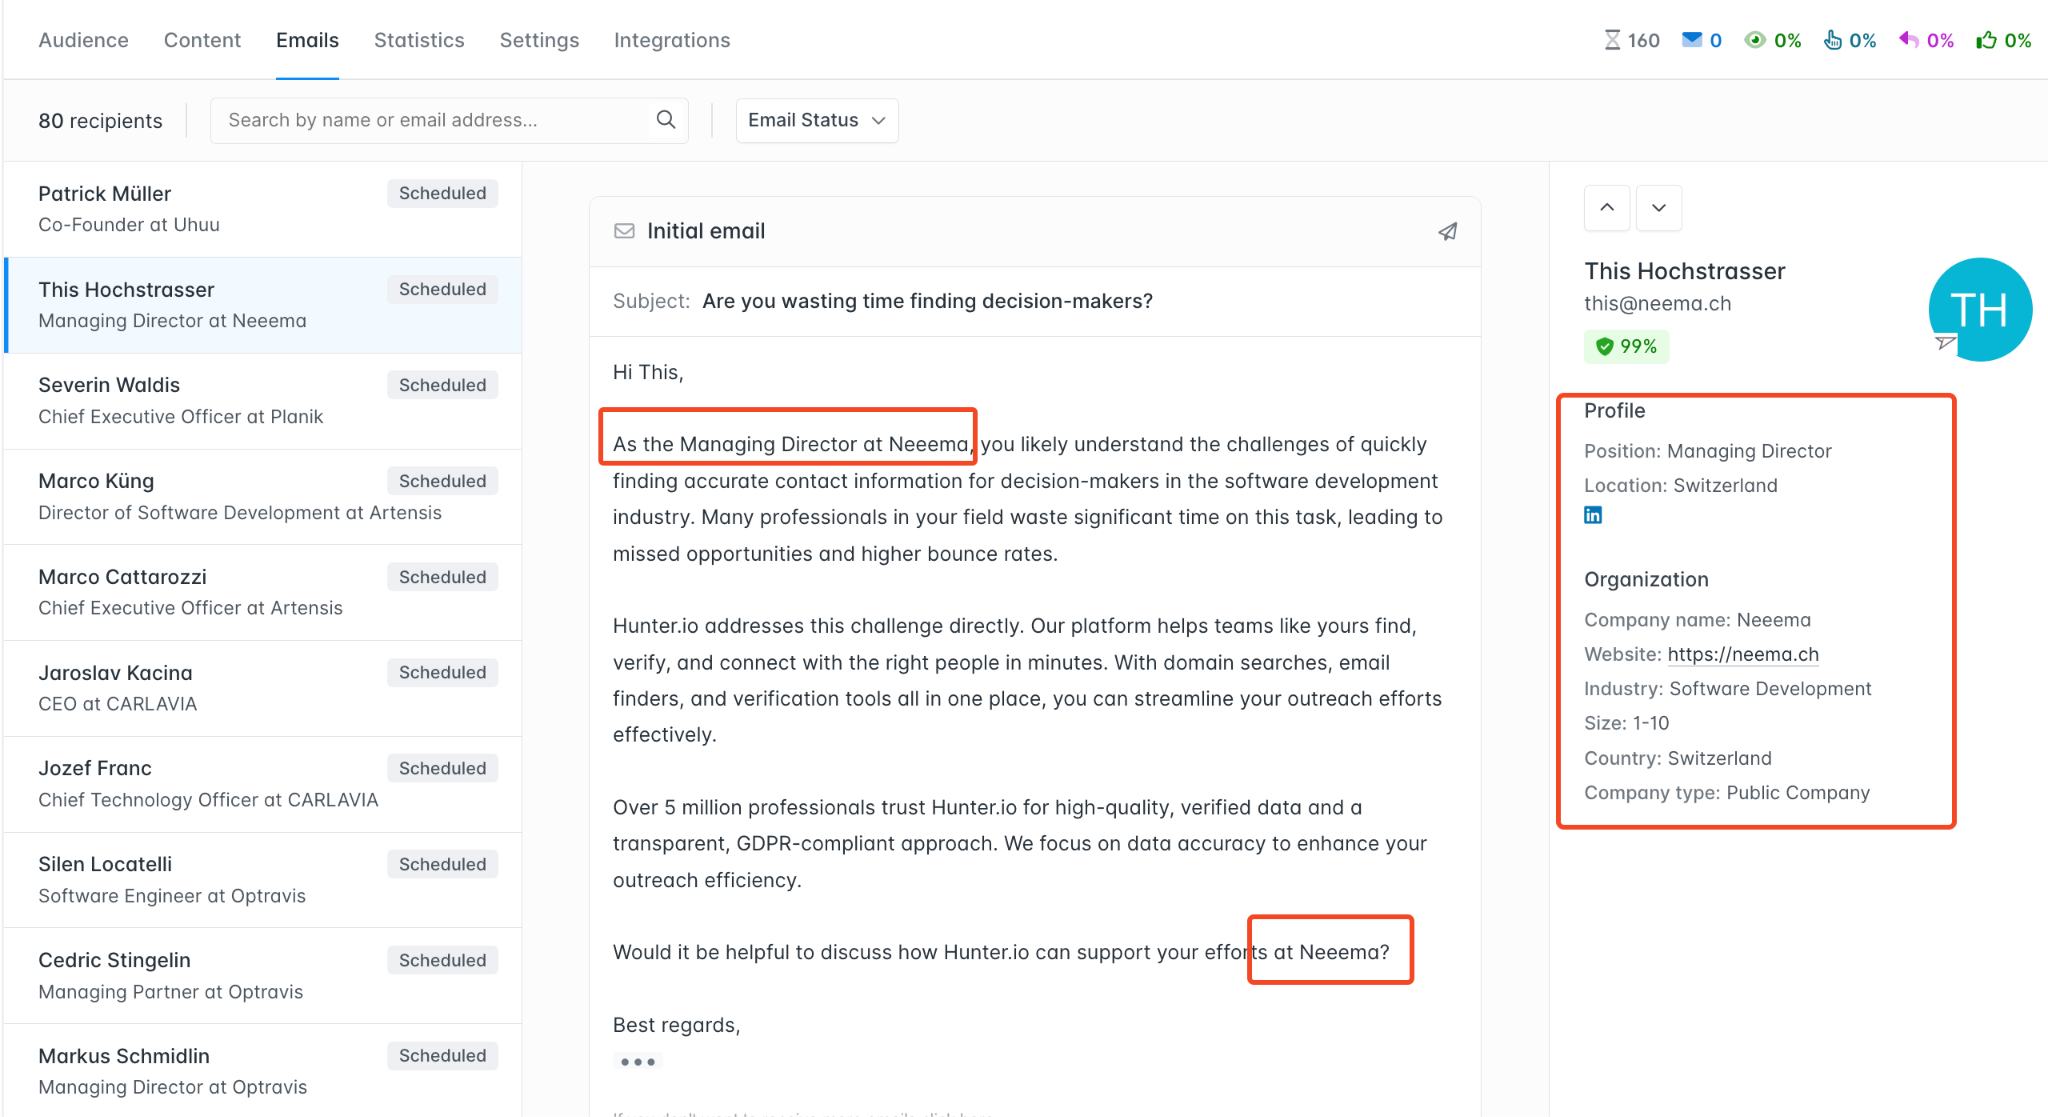Click the green eye open-rate icon
Screen dimensions: 2048x1117
coord(1755,40)
